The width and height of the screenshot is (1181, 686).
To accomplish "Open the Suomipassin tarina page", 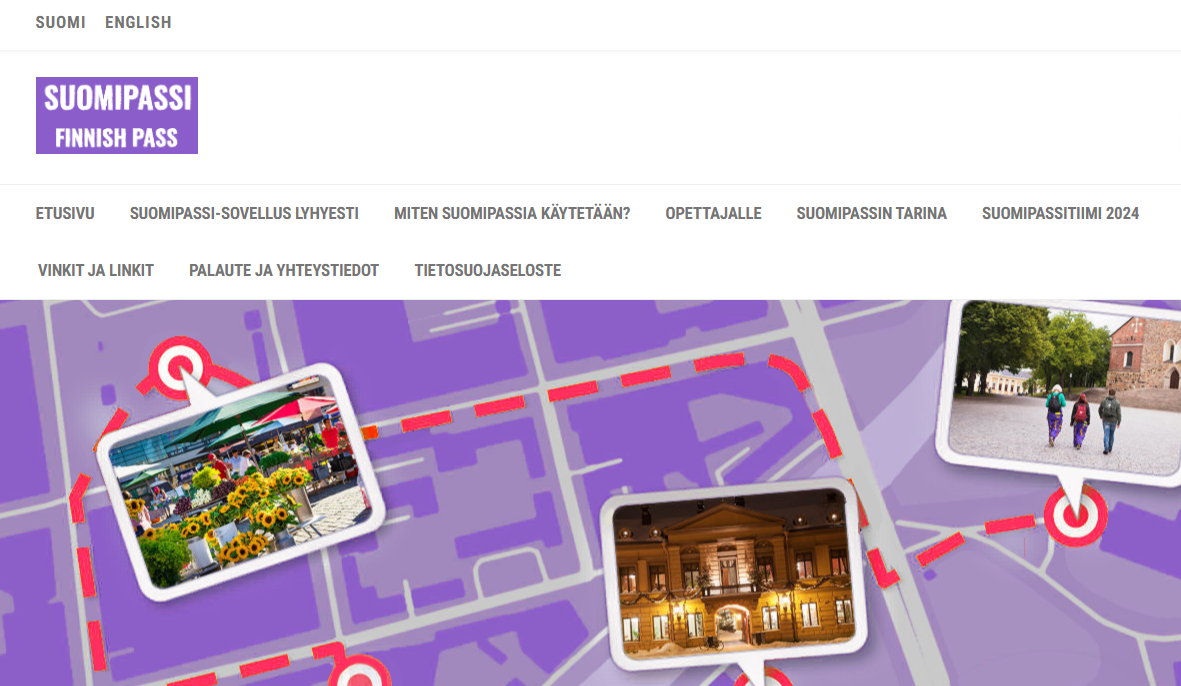I will [871, 213].
